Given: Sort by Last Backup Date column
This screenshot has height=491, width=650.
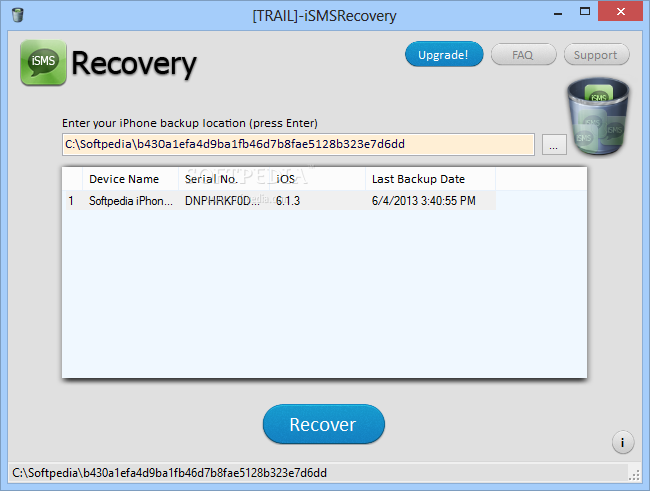Looking at the screenshot, I should 430,179.
